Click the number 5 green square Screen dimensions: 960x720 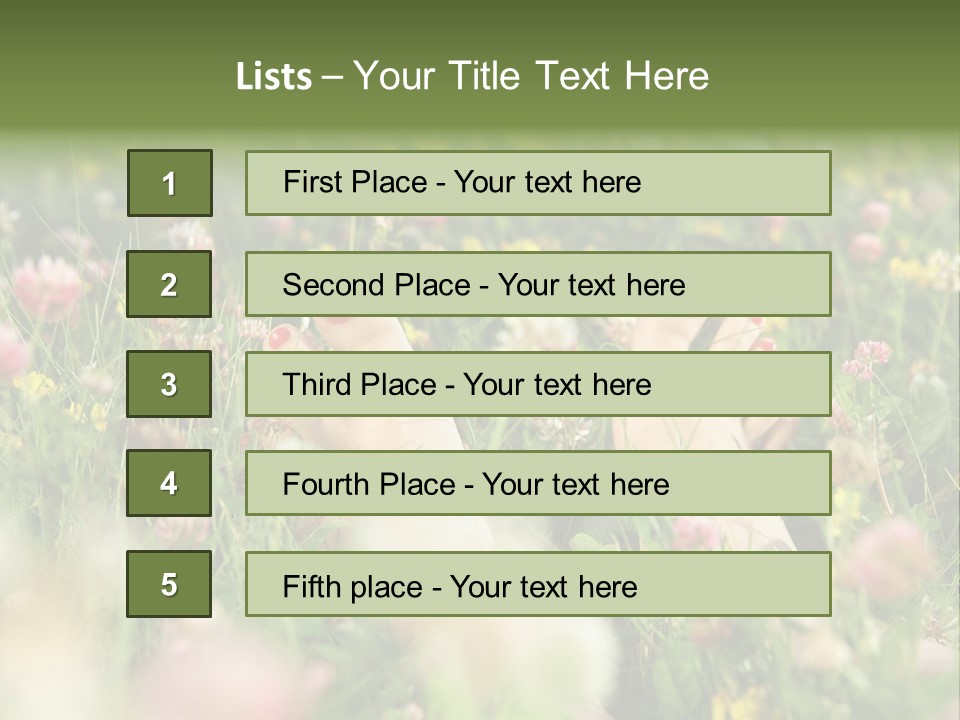(169, 584)
